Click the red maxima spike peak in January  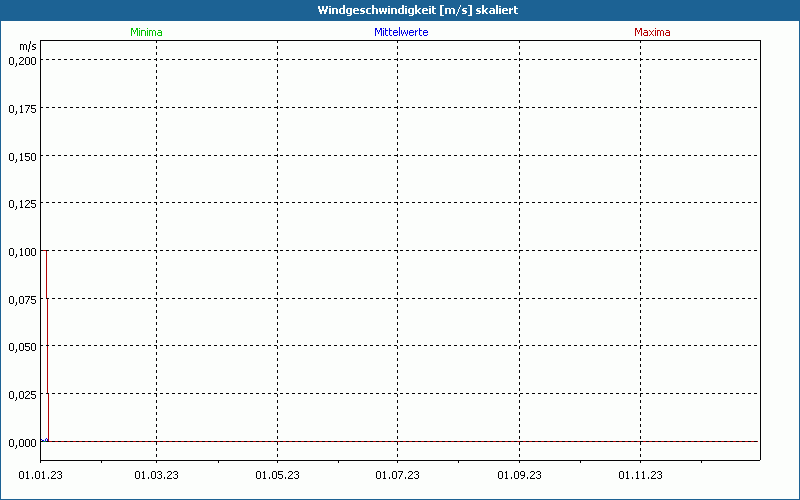[46, 251]
